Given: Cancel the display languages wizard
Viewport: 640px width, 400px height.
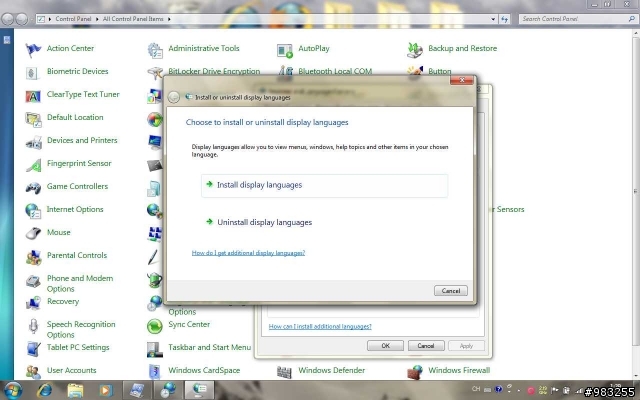Looking at the screenshot, I should 451,291.
